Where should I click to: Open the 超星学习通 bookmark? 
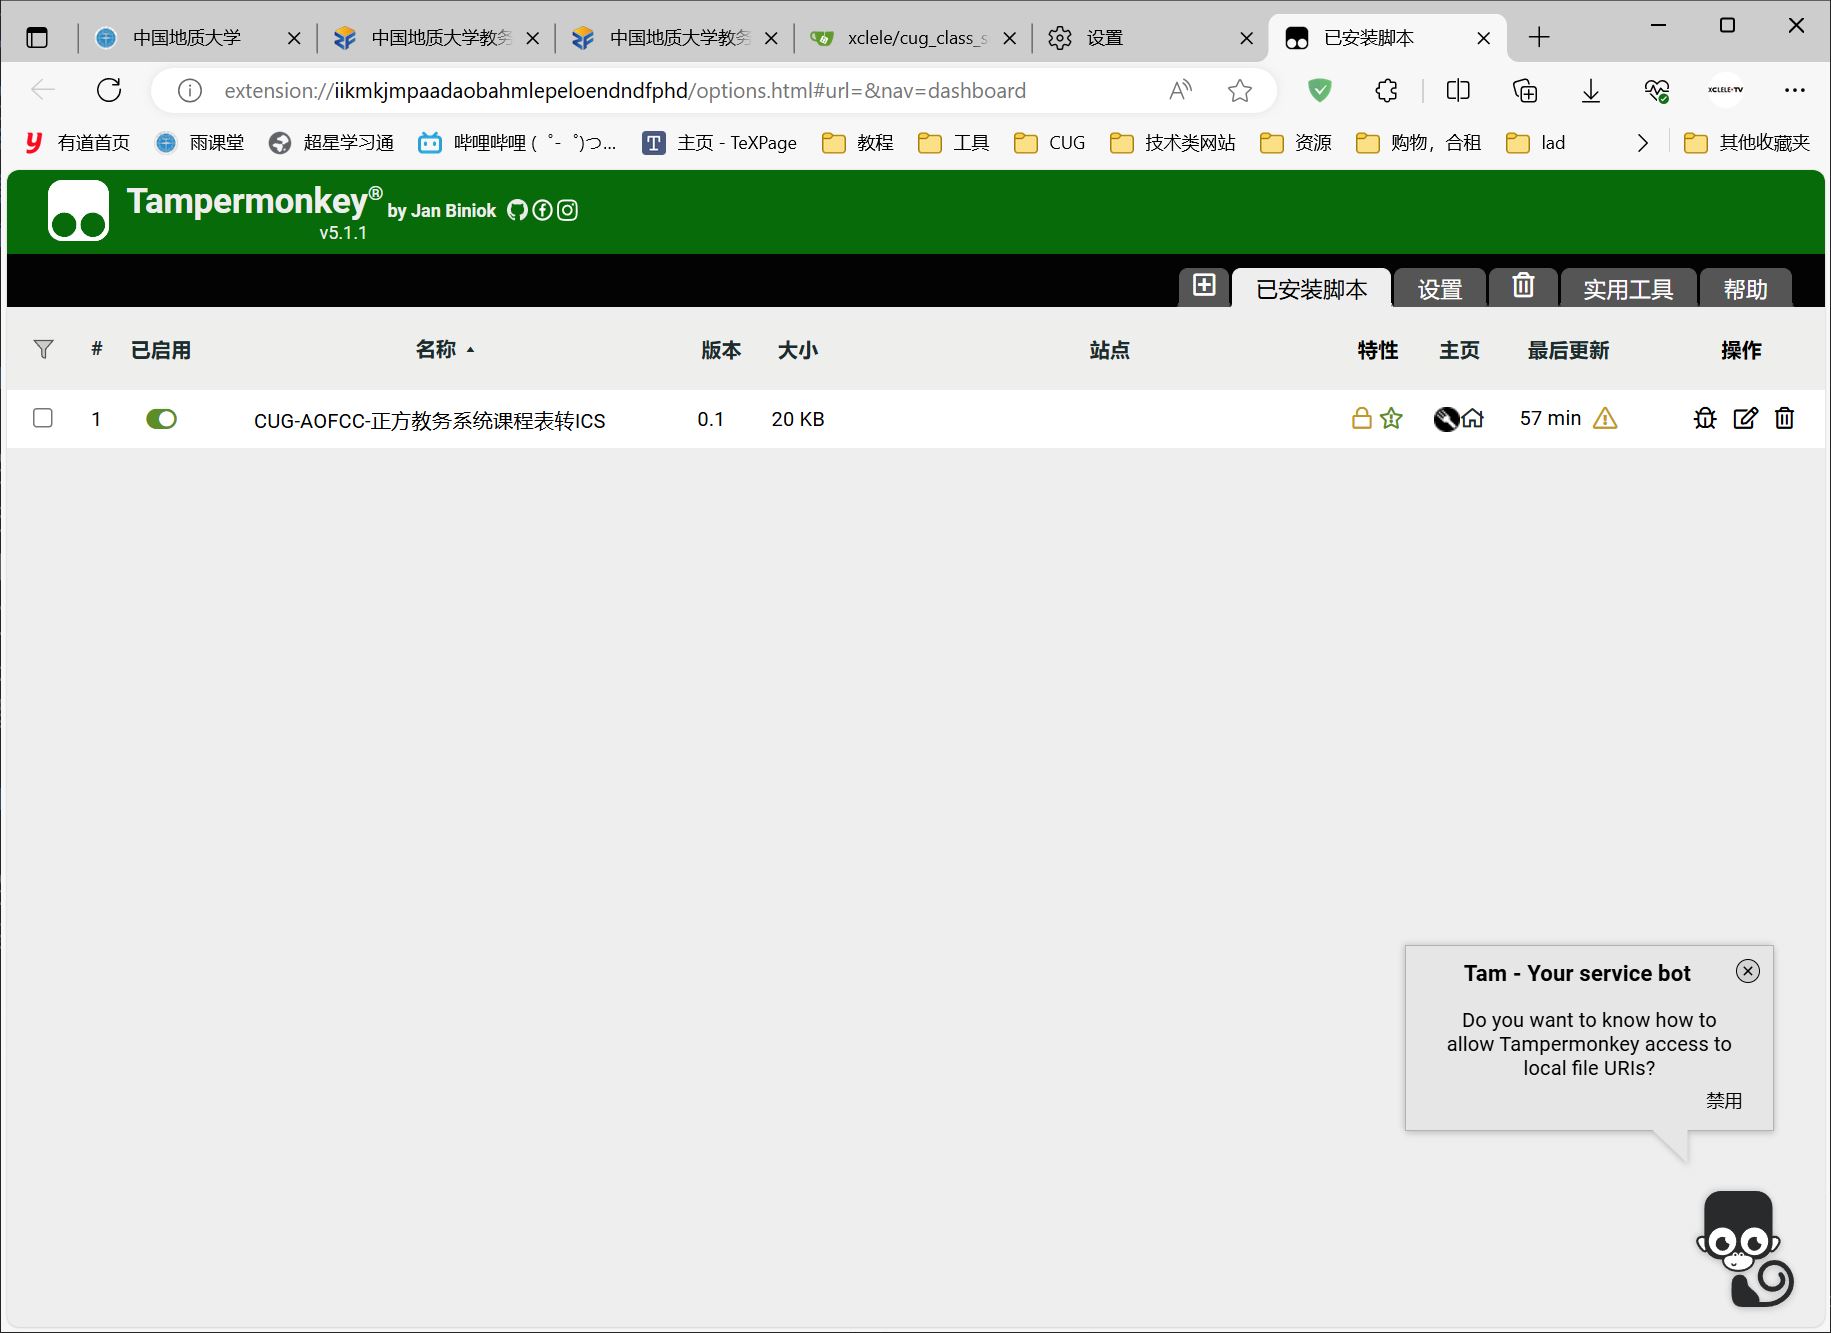[331, 143]
